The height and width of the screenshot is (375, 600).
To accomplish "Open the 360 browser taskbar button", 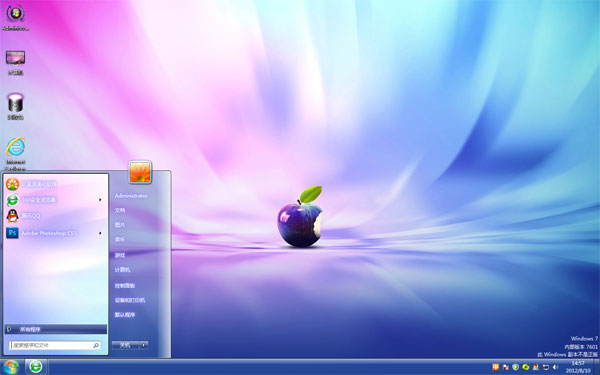I will point(36,367).
